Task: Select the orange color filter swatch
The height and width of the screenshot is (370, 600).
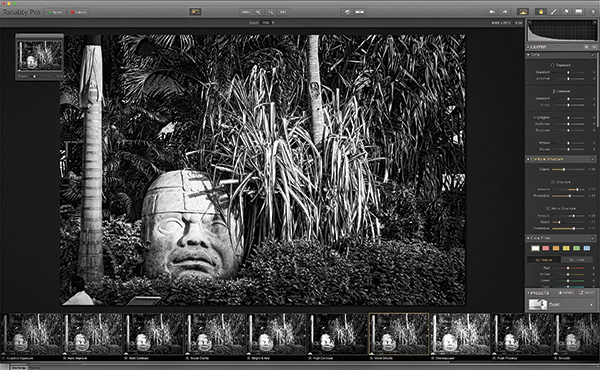Action: pyautogui.click(x=556, y=248)
